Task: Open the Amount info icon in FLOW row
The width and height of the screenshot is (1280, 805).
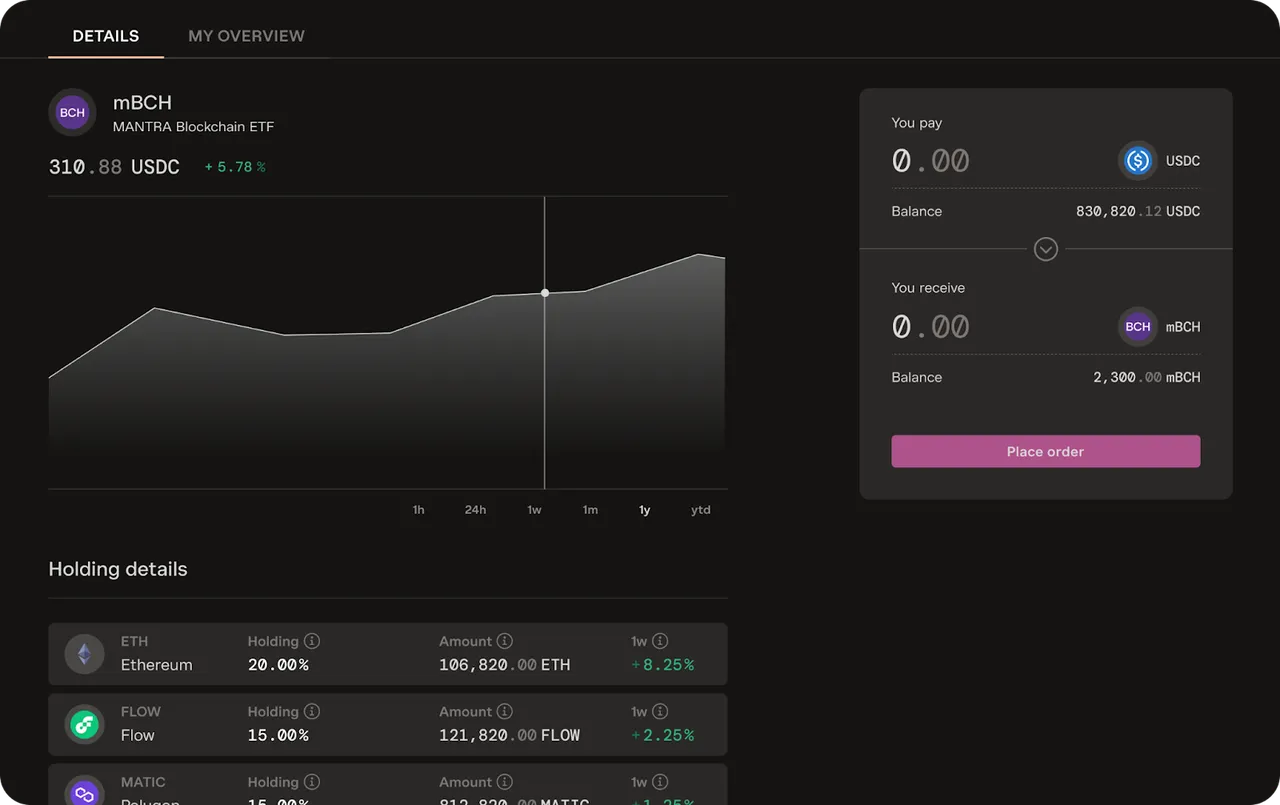Action: pos(505,711)
